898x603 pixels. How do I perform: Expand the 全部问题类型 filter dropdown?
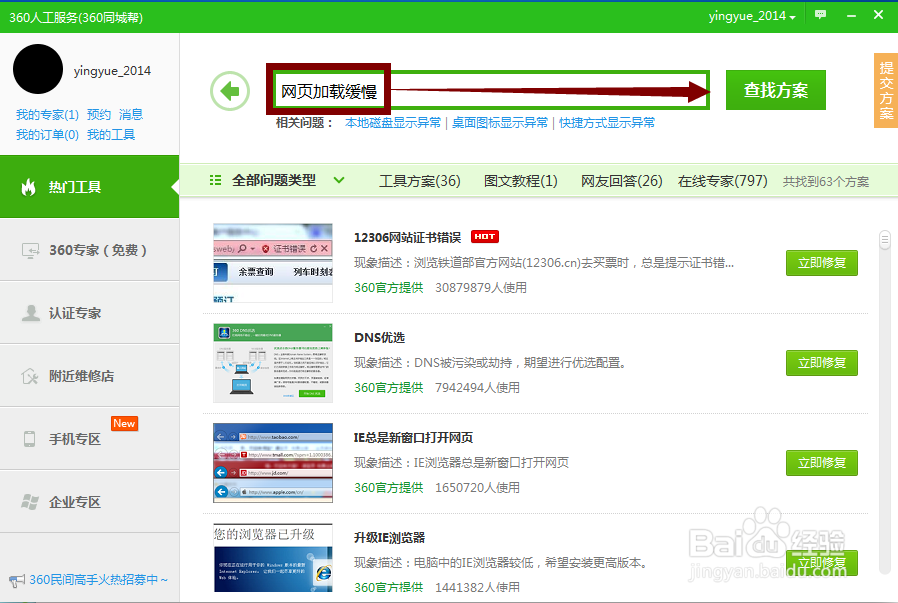tap(339, 180)
